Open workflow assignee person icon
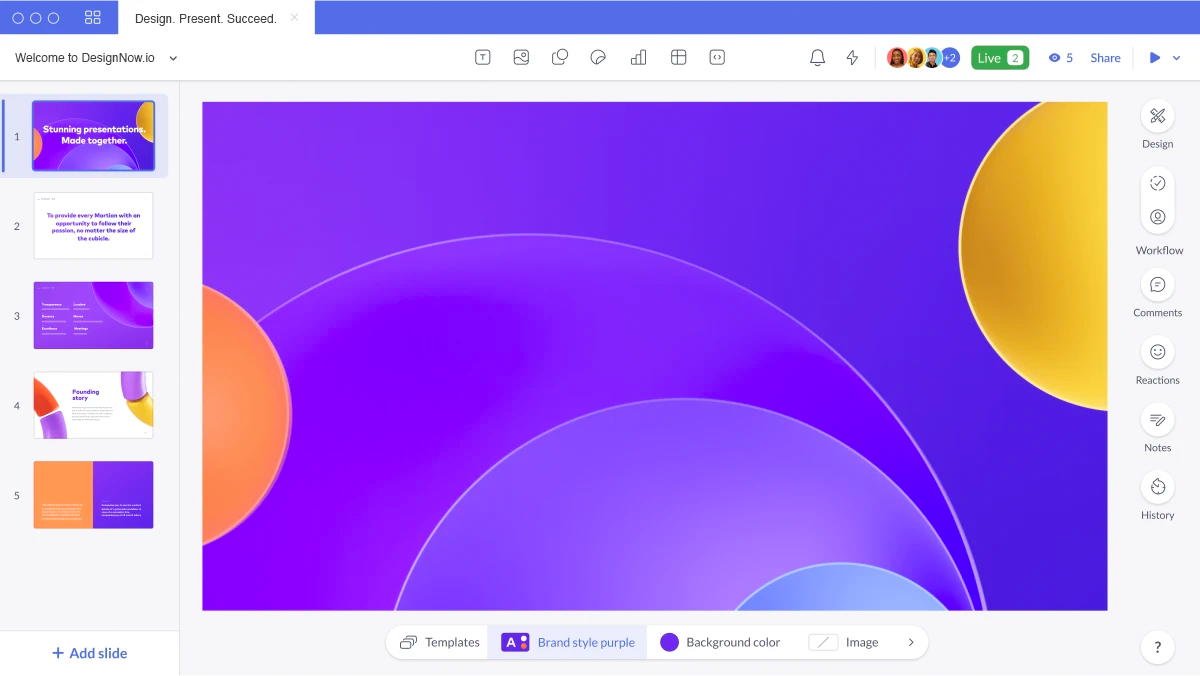The height and width of the screenshot is (676, 1200). [x=1157, y=217]
